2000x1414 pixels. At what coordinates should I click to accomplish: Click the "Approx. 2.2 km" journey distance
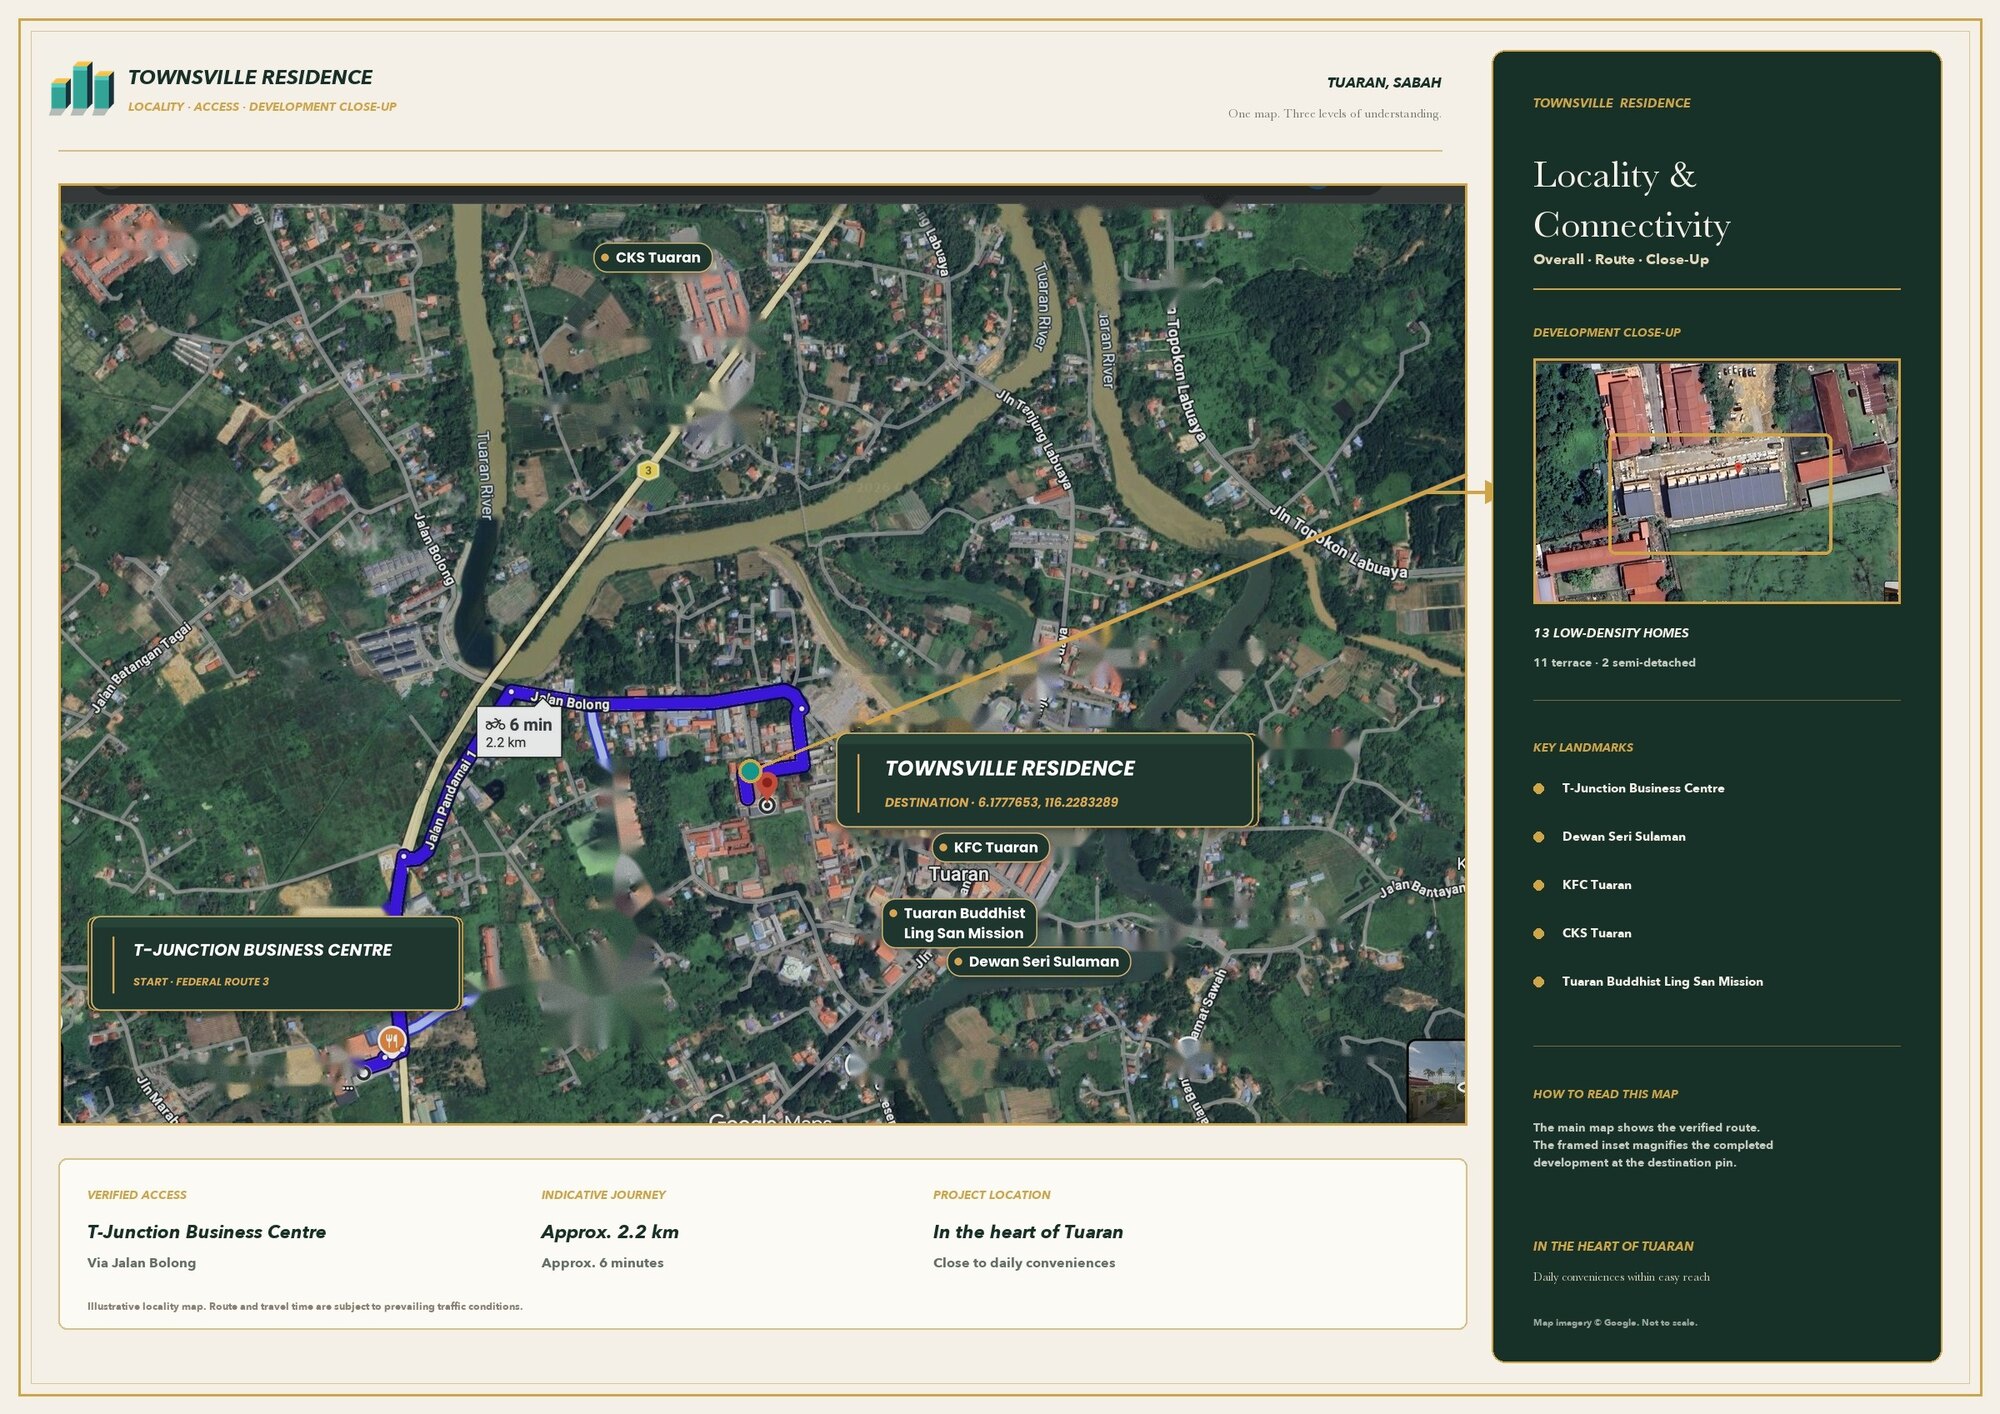pos(610,1233)
